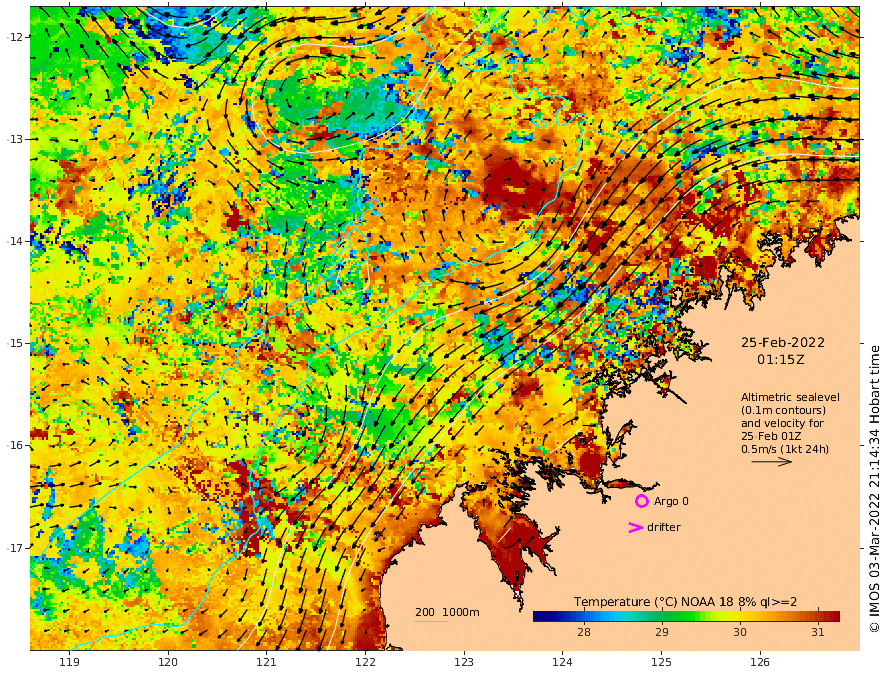Viewport: 880px width, 680px height.
Task: Click longitude axis label 124
Action: tap(562, 662)
